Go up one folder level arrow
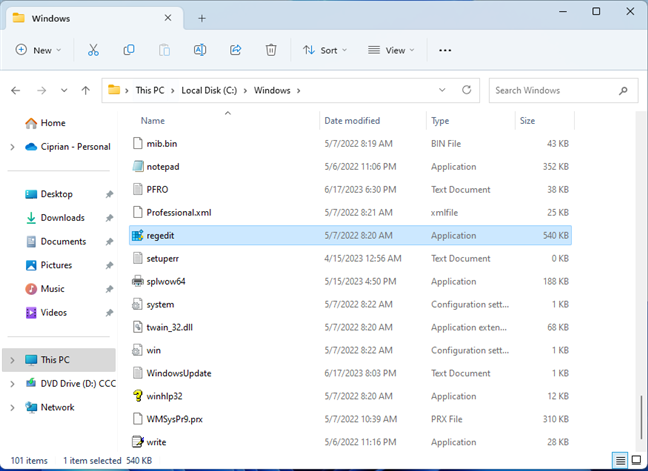The height and width of the screenshot is (471, 648). click(x=86, y=90)
